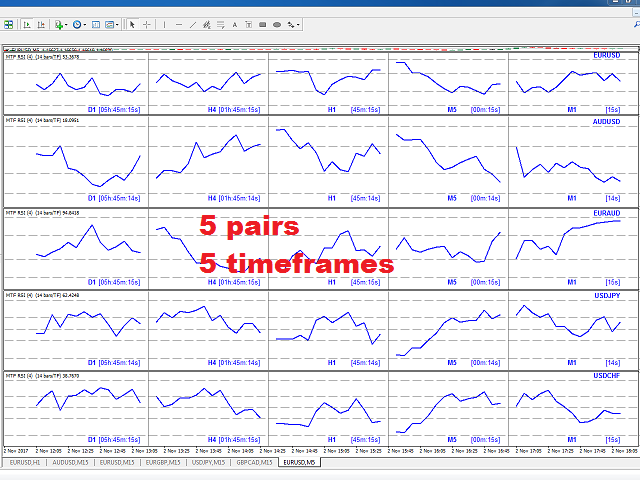Click the EURUSD pair label
This screenshot has height=480, width=640.
click(x=607, y=55)
